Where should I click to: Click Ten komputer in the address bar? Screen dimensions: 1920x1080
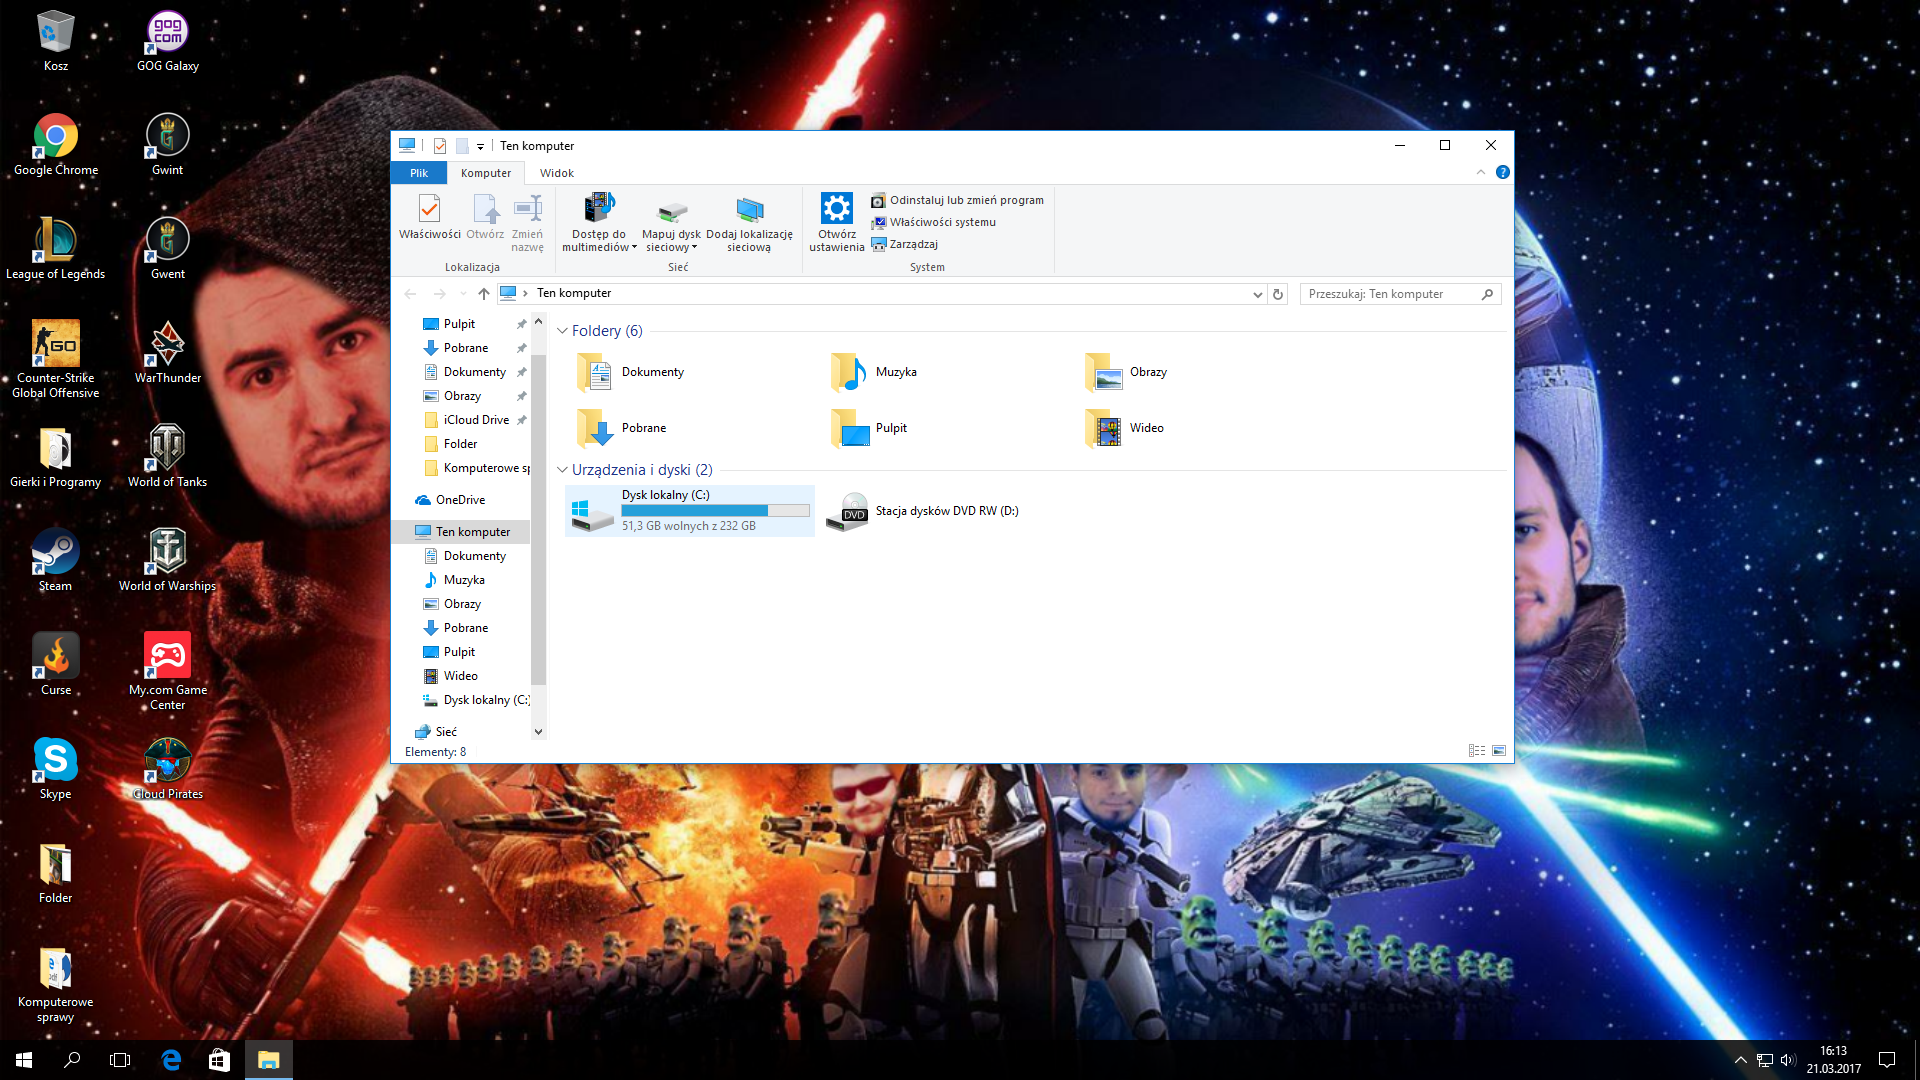point(574,293)
